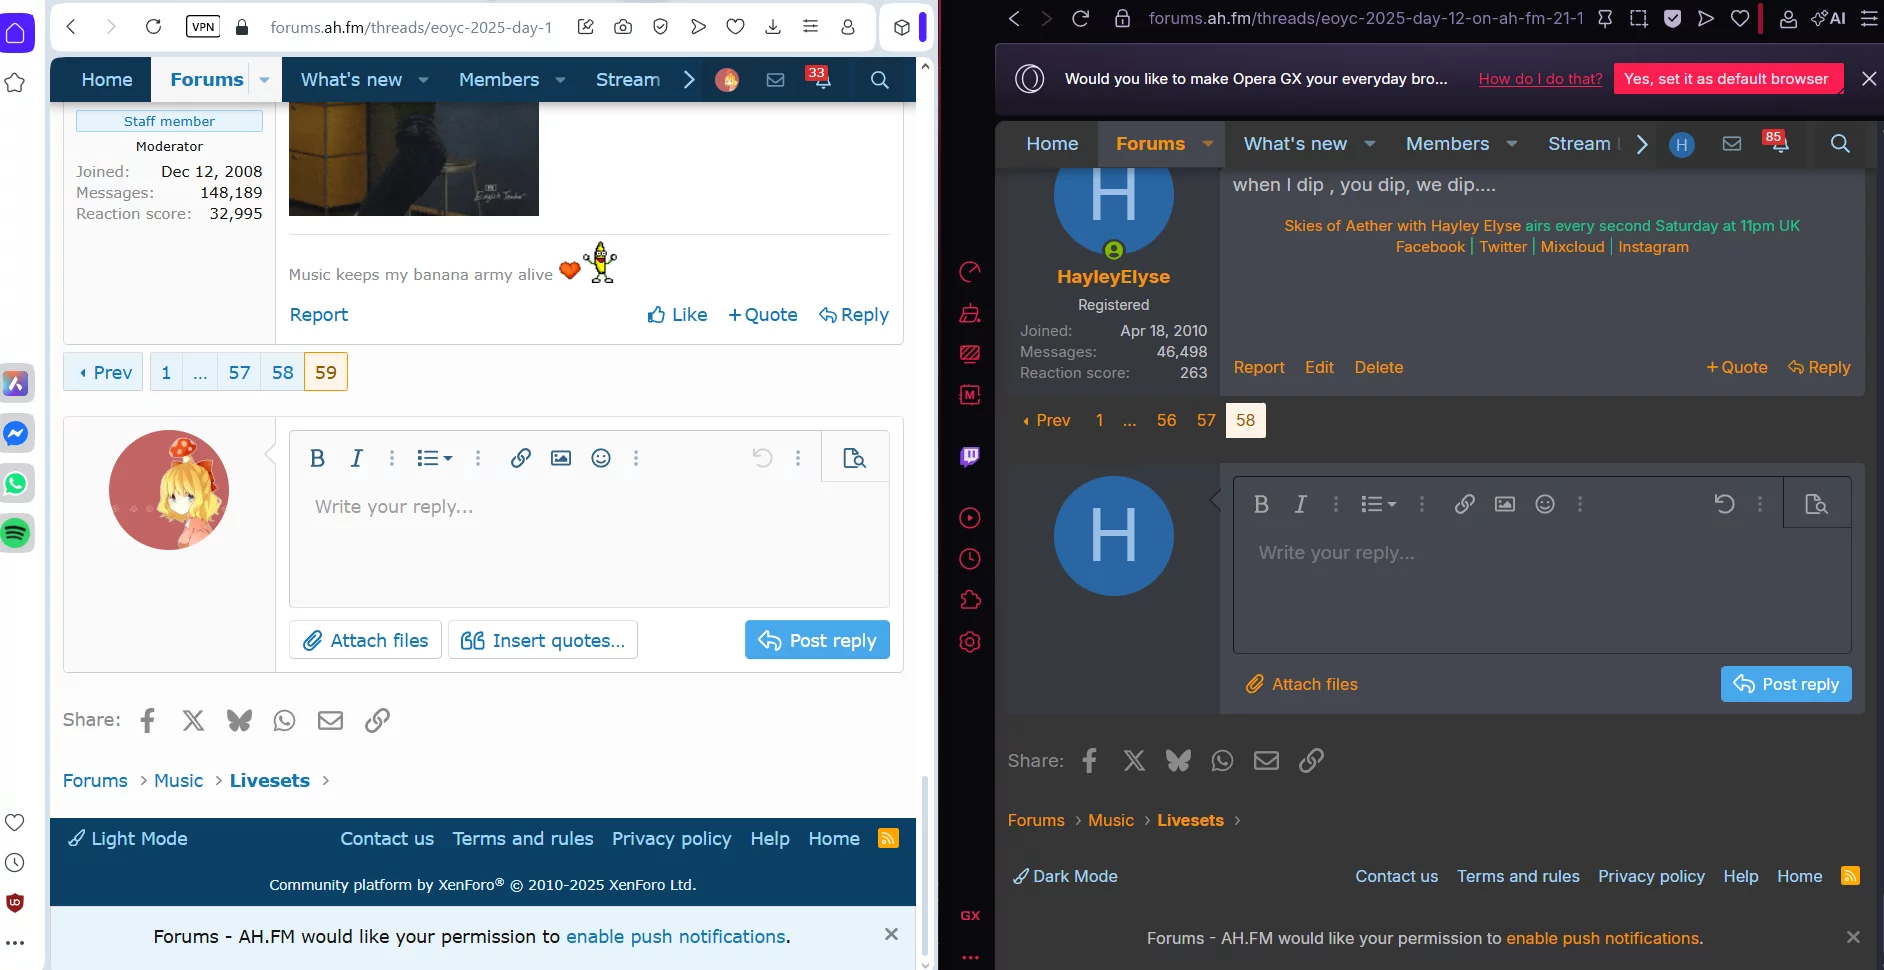Open WhatsApp in left browser sidebar

click(16, 484)
